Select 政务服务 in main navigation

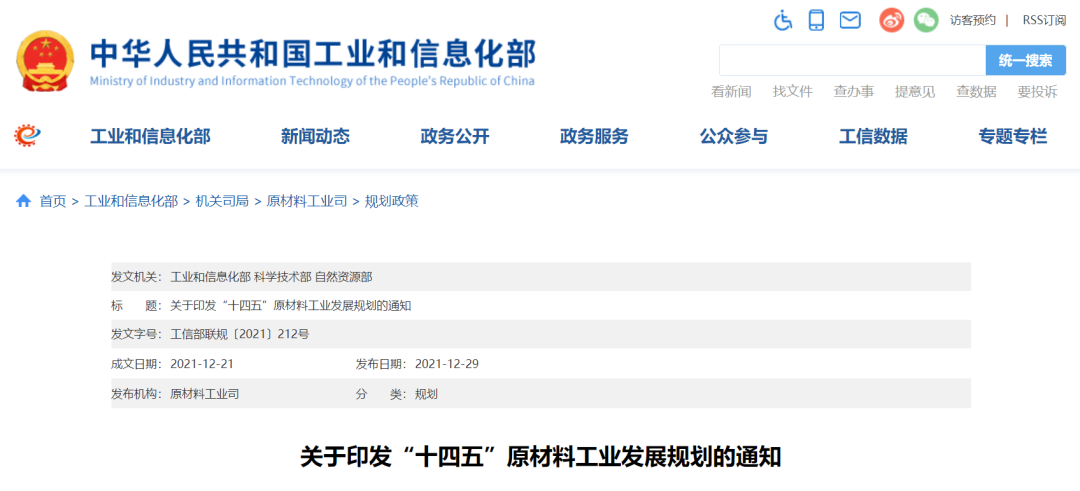[594, 137]
